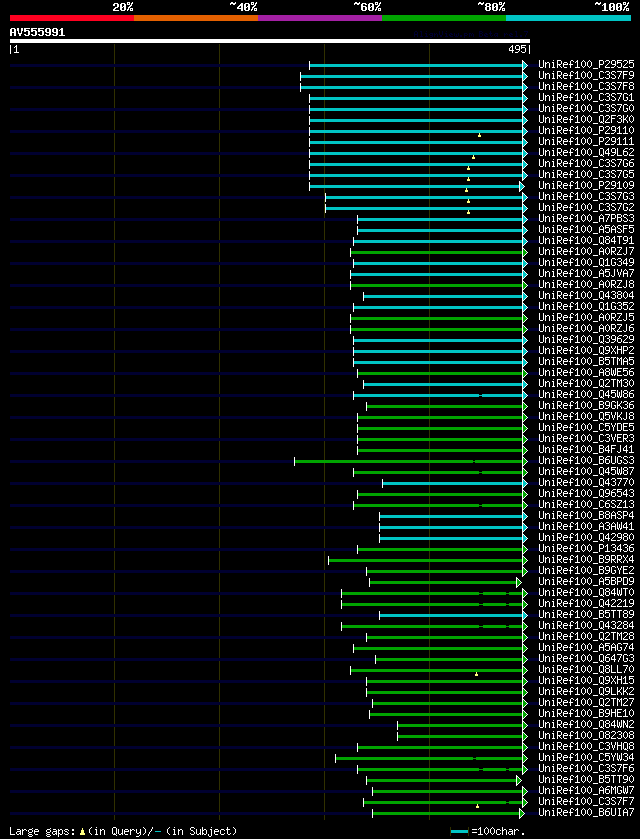Click the AV555991 query name
This screenshot has width=640, height=839.
tap(37, 32)
